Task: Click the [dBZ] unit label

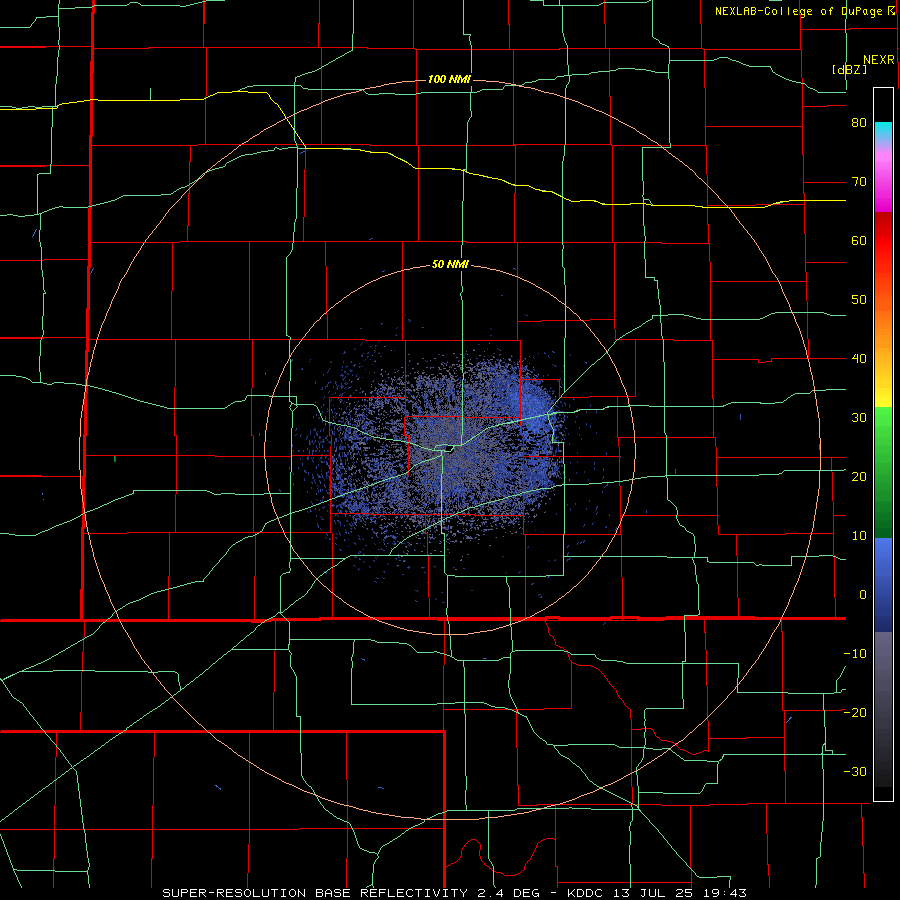Action: (849, 69)
